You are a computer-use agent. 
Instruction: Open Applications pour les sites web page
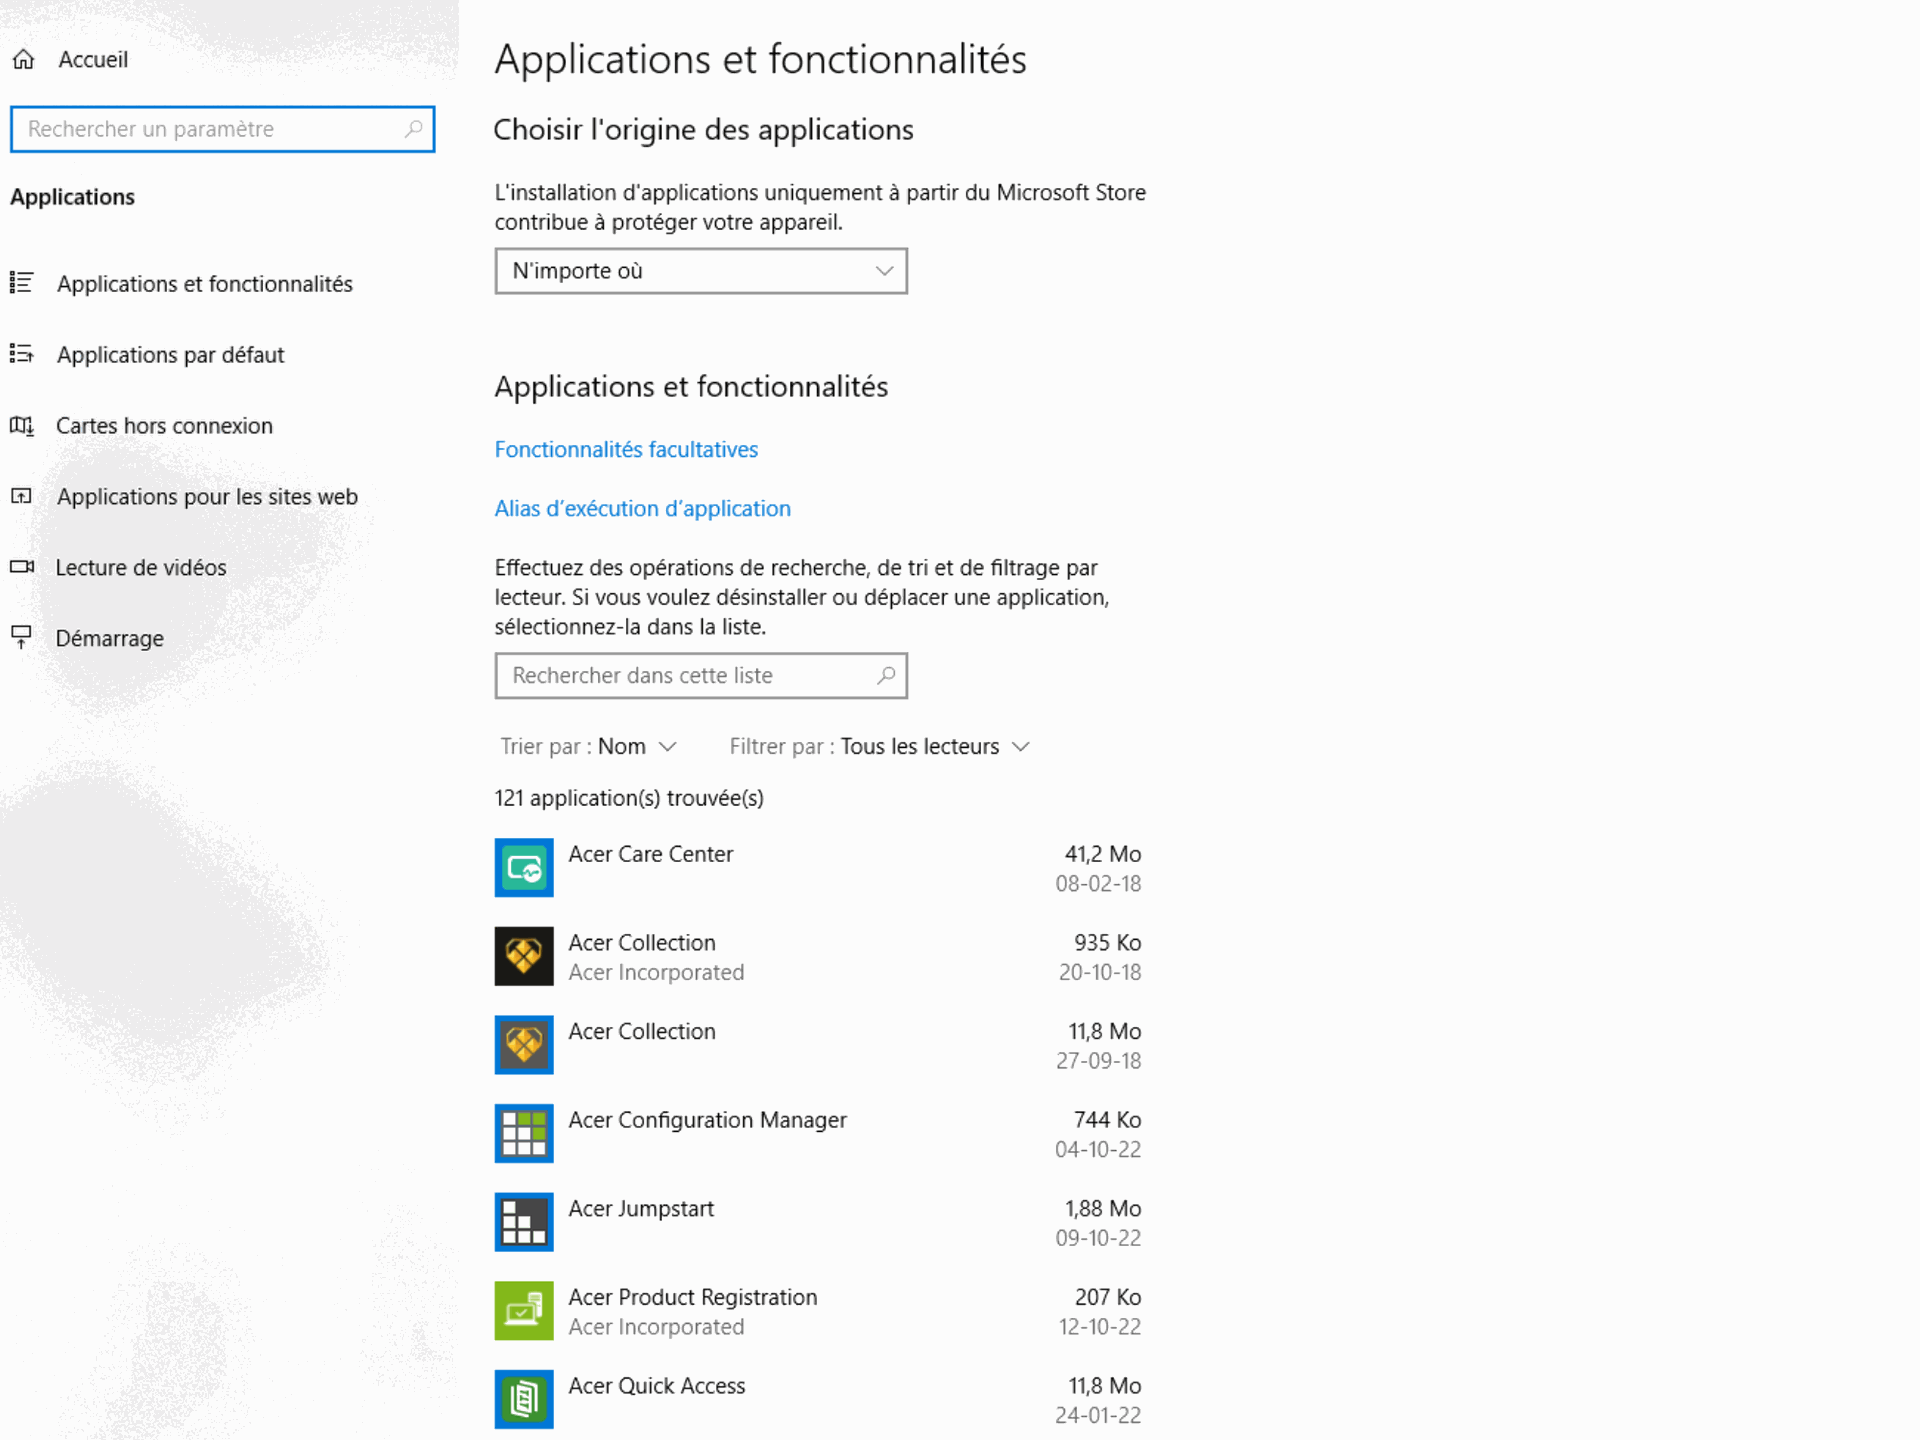[207, 497]
